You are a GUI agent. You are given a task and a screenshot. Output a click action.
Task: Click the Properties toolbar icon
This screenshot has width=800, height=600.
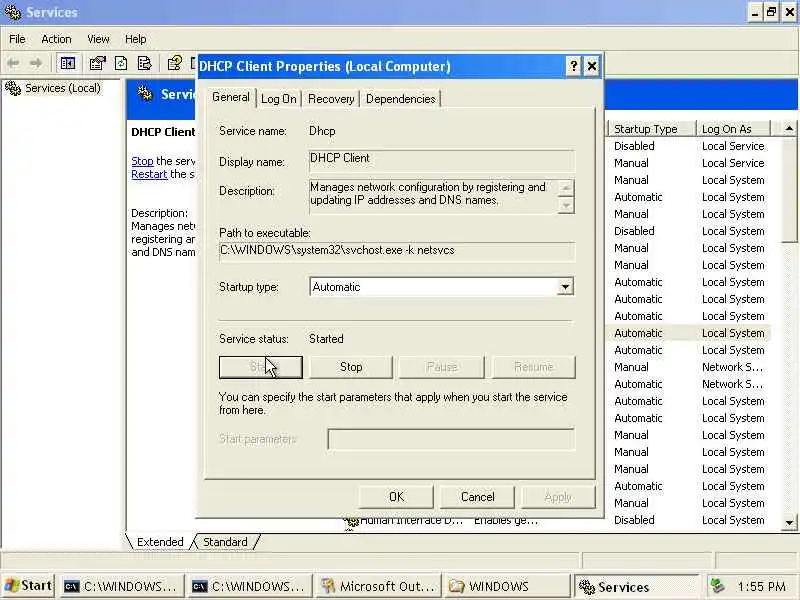point(97,63)
